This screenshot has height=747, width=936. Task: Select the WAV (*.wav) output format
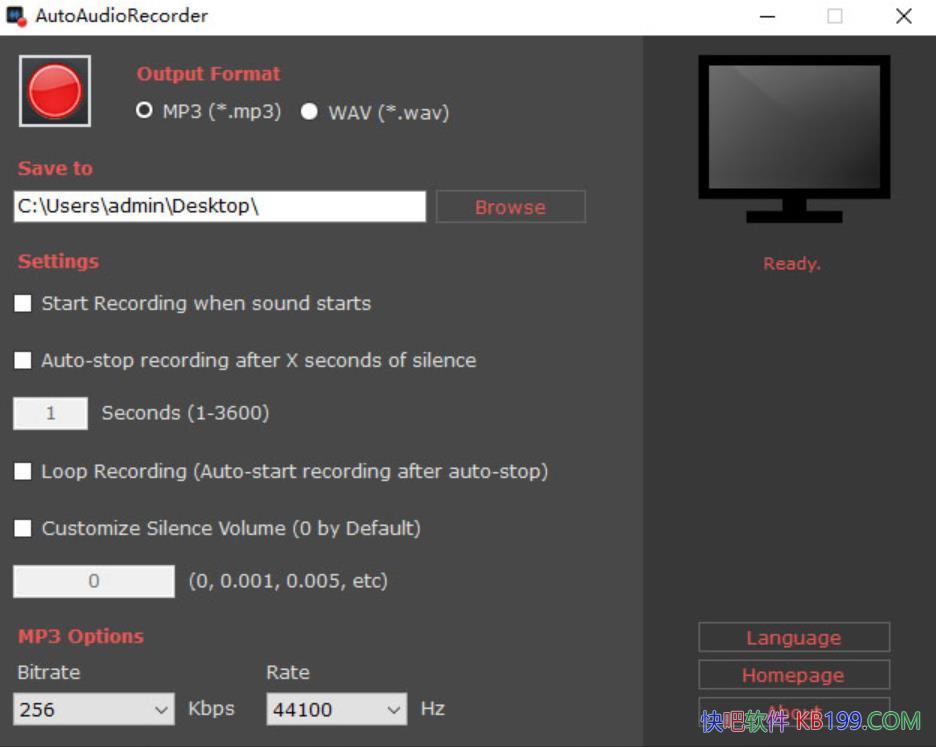pyautogui.click(x=309, y=112)
